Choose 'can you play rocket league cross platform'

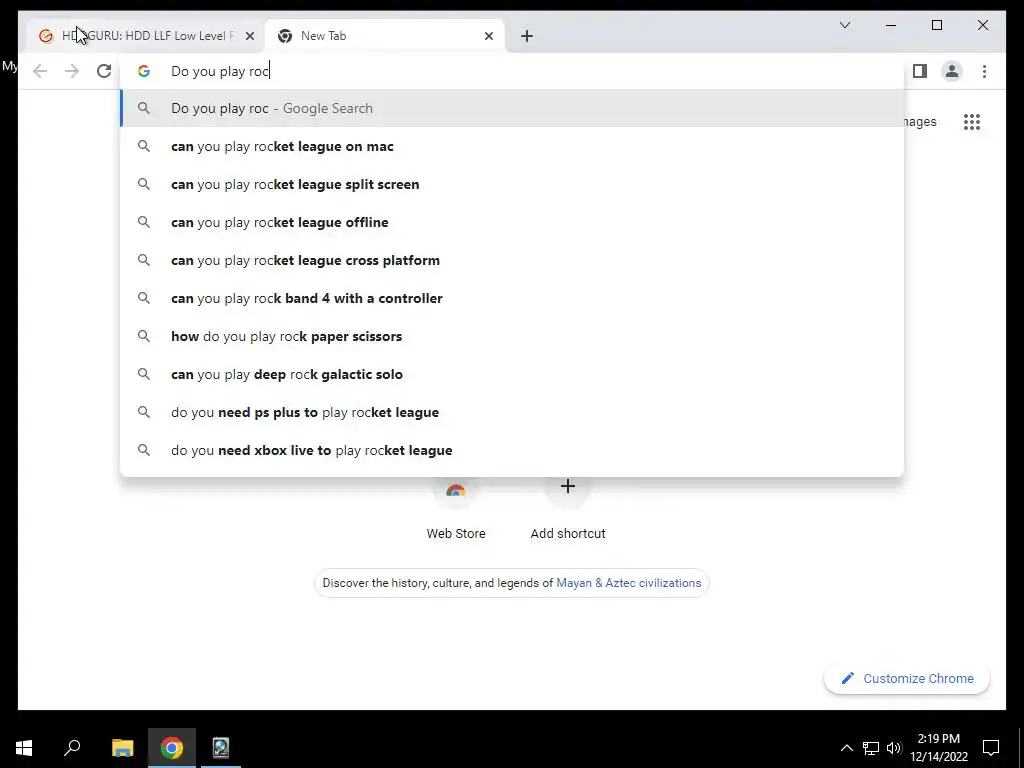512,260
